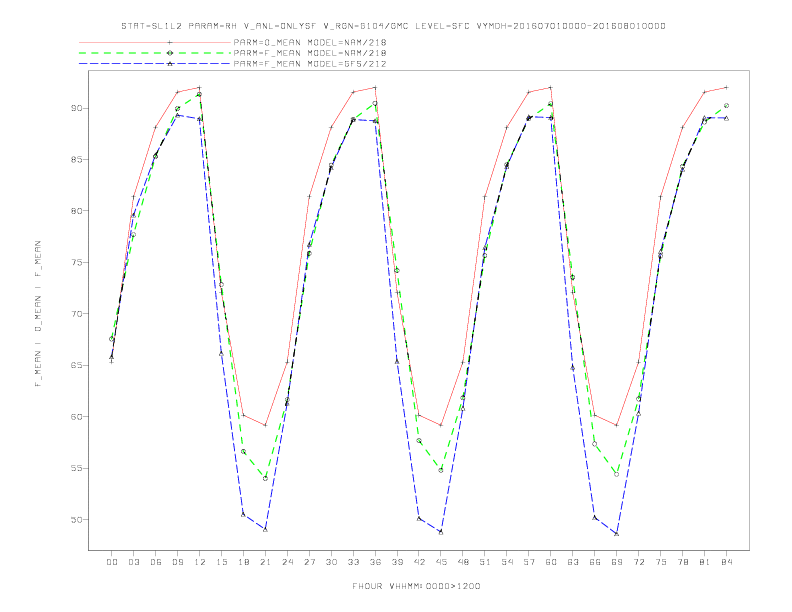Click x-axis tick label 66
The image size is (792, 612).
[595, 562]
